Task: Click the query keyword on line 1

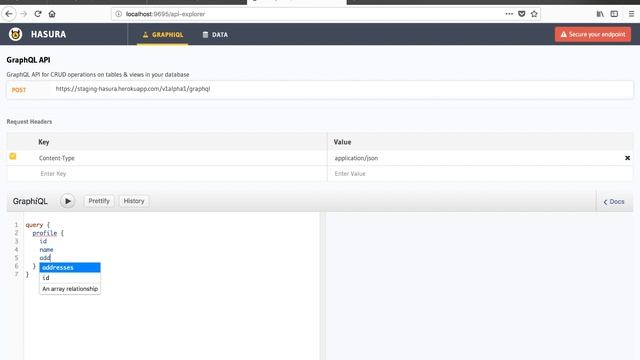Action: (x=34, y=225)
